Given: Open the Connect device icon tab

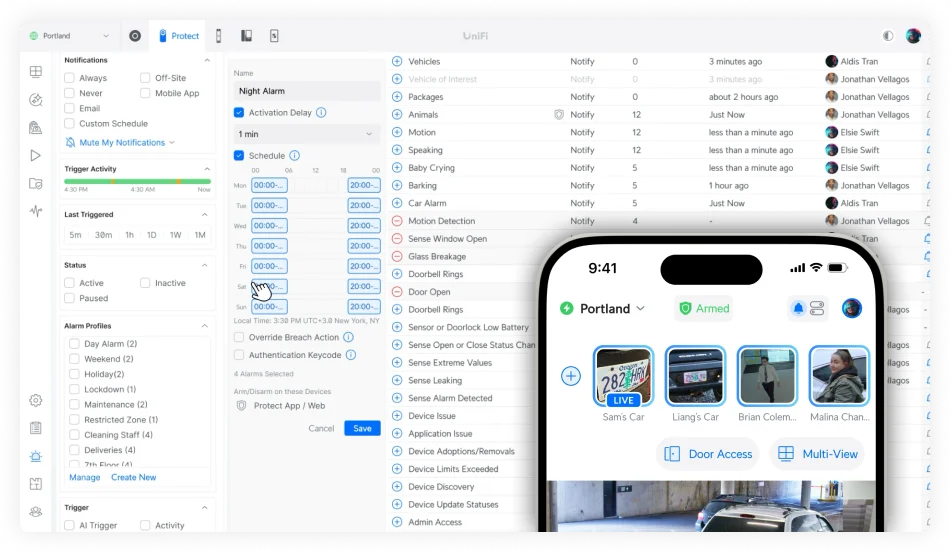Looking at the screenshot, I should (x=274, y=36).
